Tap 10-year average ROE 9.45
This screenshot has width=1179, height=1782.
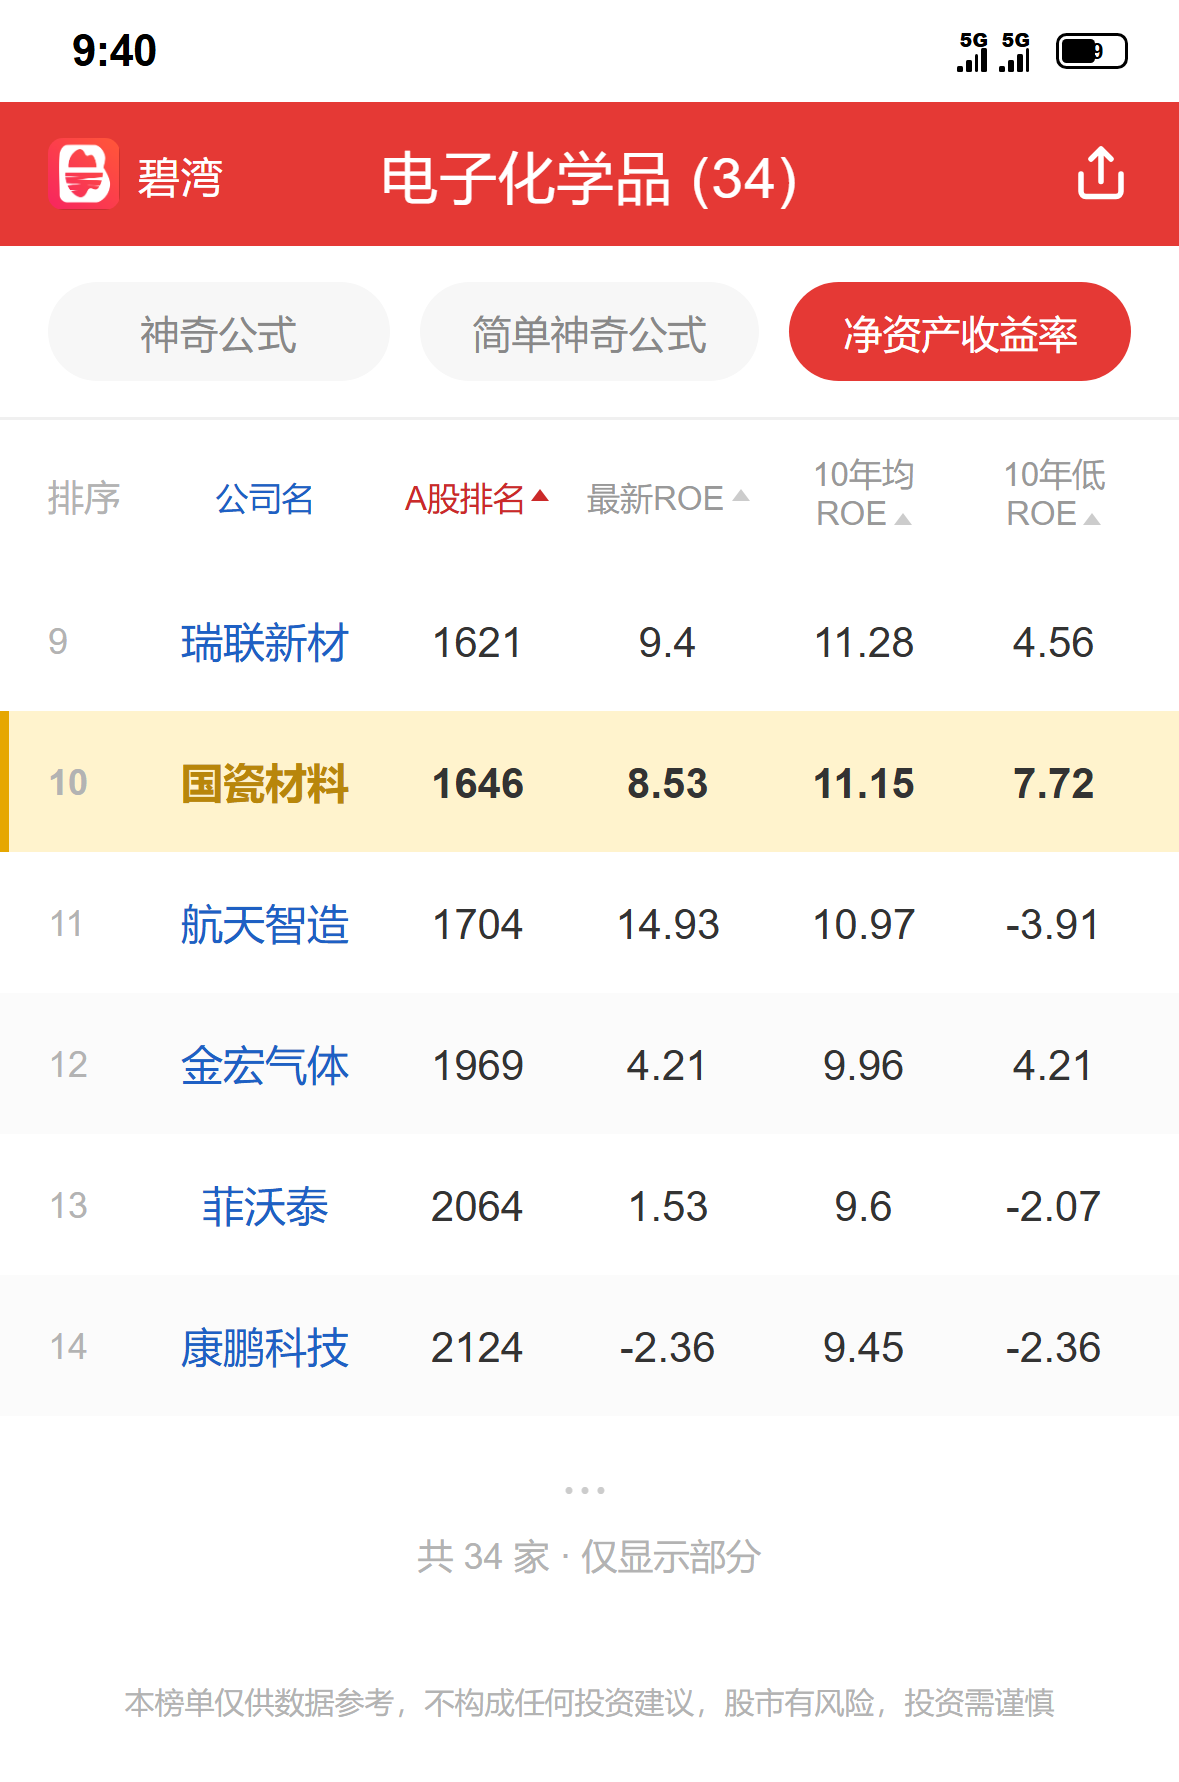pyautogui.click(x=864, y=1348)
